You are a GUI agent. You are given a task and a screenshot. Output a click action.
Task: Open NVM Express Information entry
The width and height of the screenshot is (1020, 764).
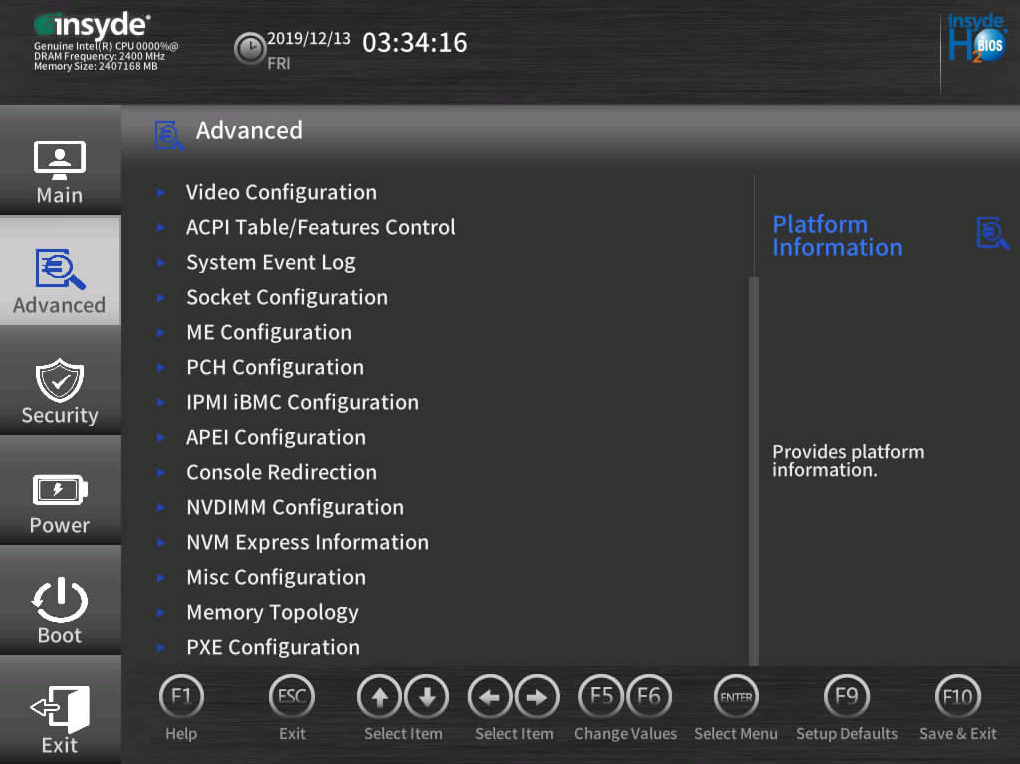point(308,542)
